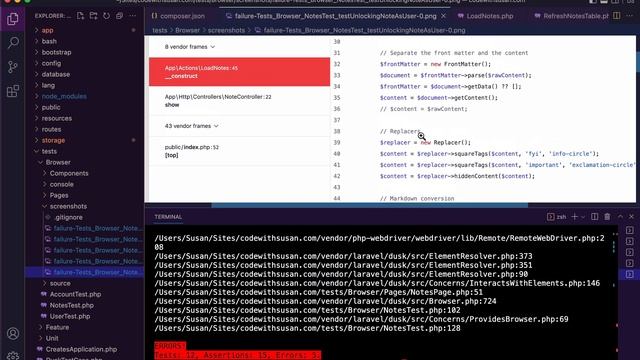This screenshot has height=360, width=640.
Task: Refresh the Explorer file tree
Action: 107,16
